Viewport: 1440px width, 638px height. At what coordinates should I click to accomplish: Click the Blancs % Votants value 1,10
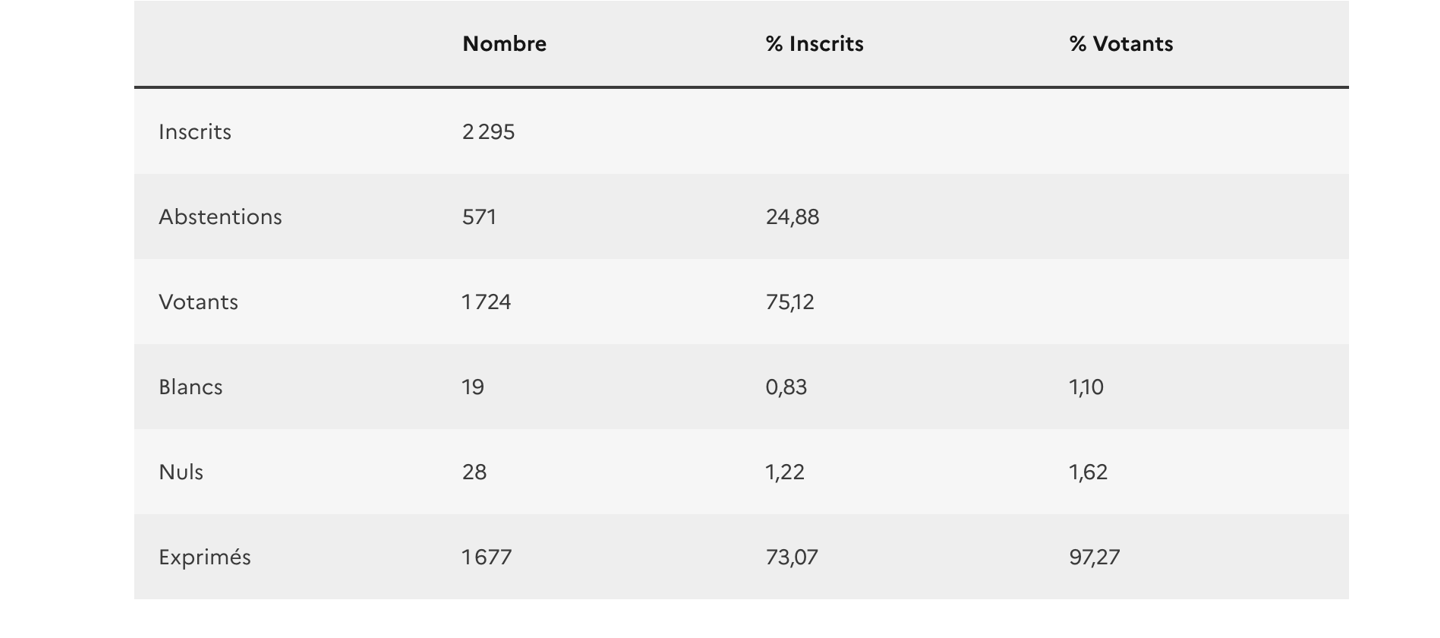pos(1086,387)
